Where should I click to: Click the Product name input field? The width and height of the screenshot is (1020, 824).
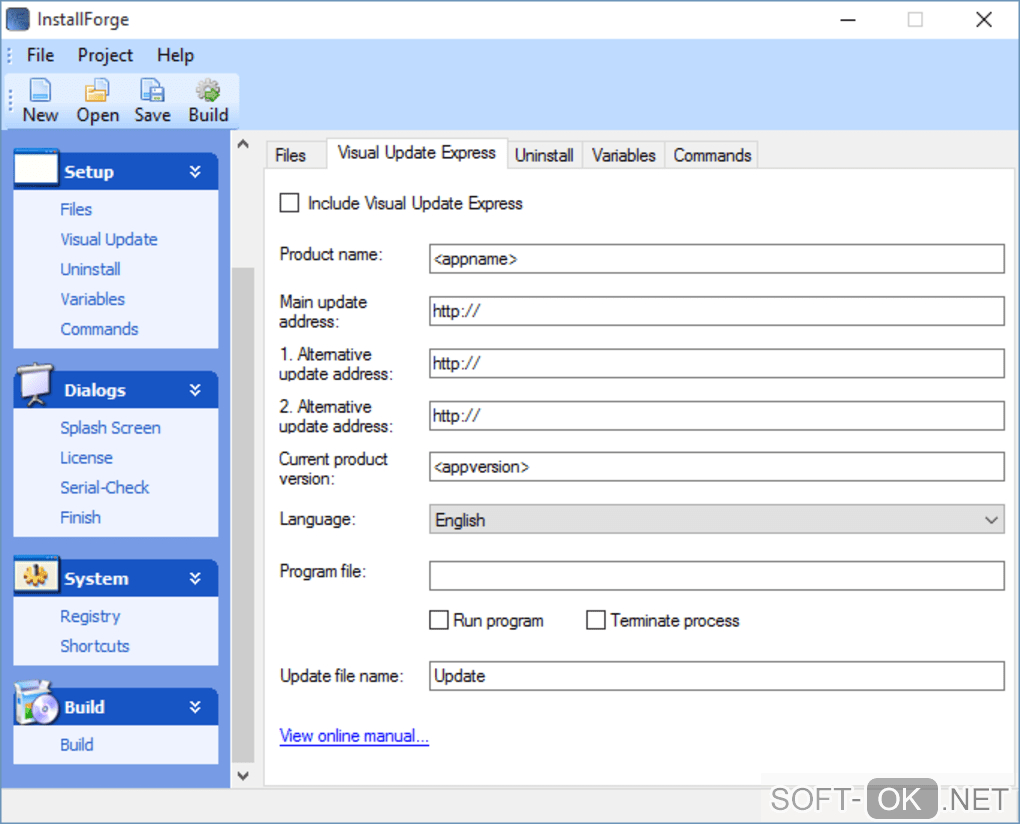[716, 259]
